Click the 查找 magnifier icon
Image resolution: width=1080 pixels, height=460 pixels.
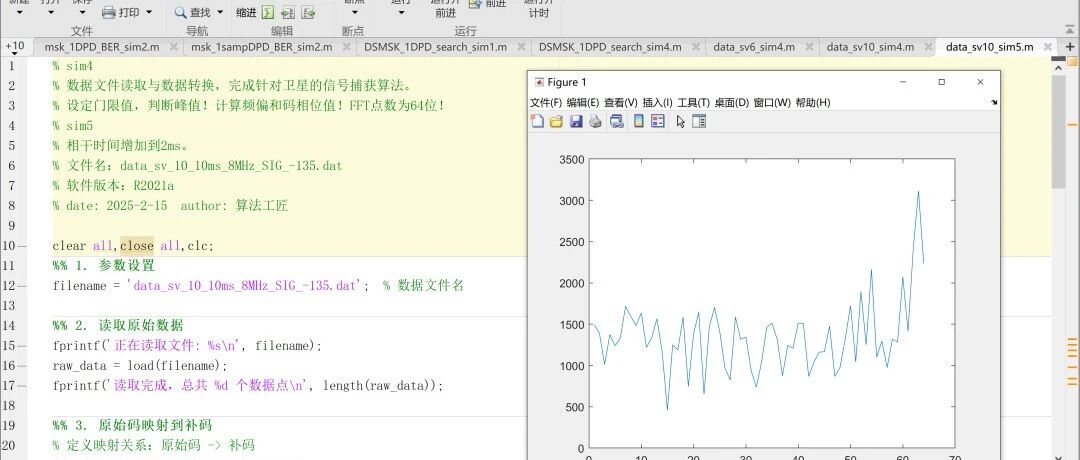click(x=180, y=12)
